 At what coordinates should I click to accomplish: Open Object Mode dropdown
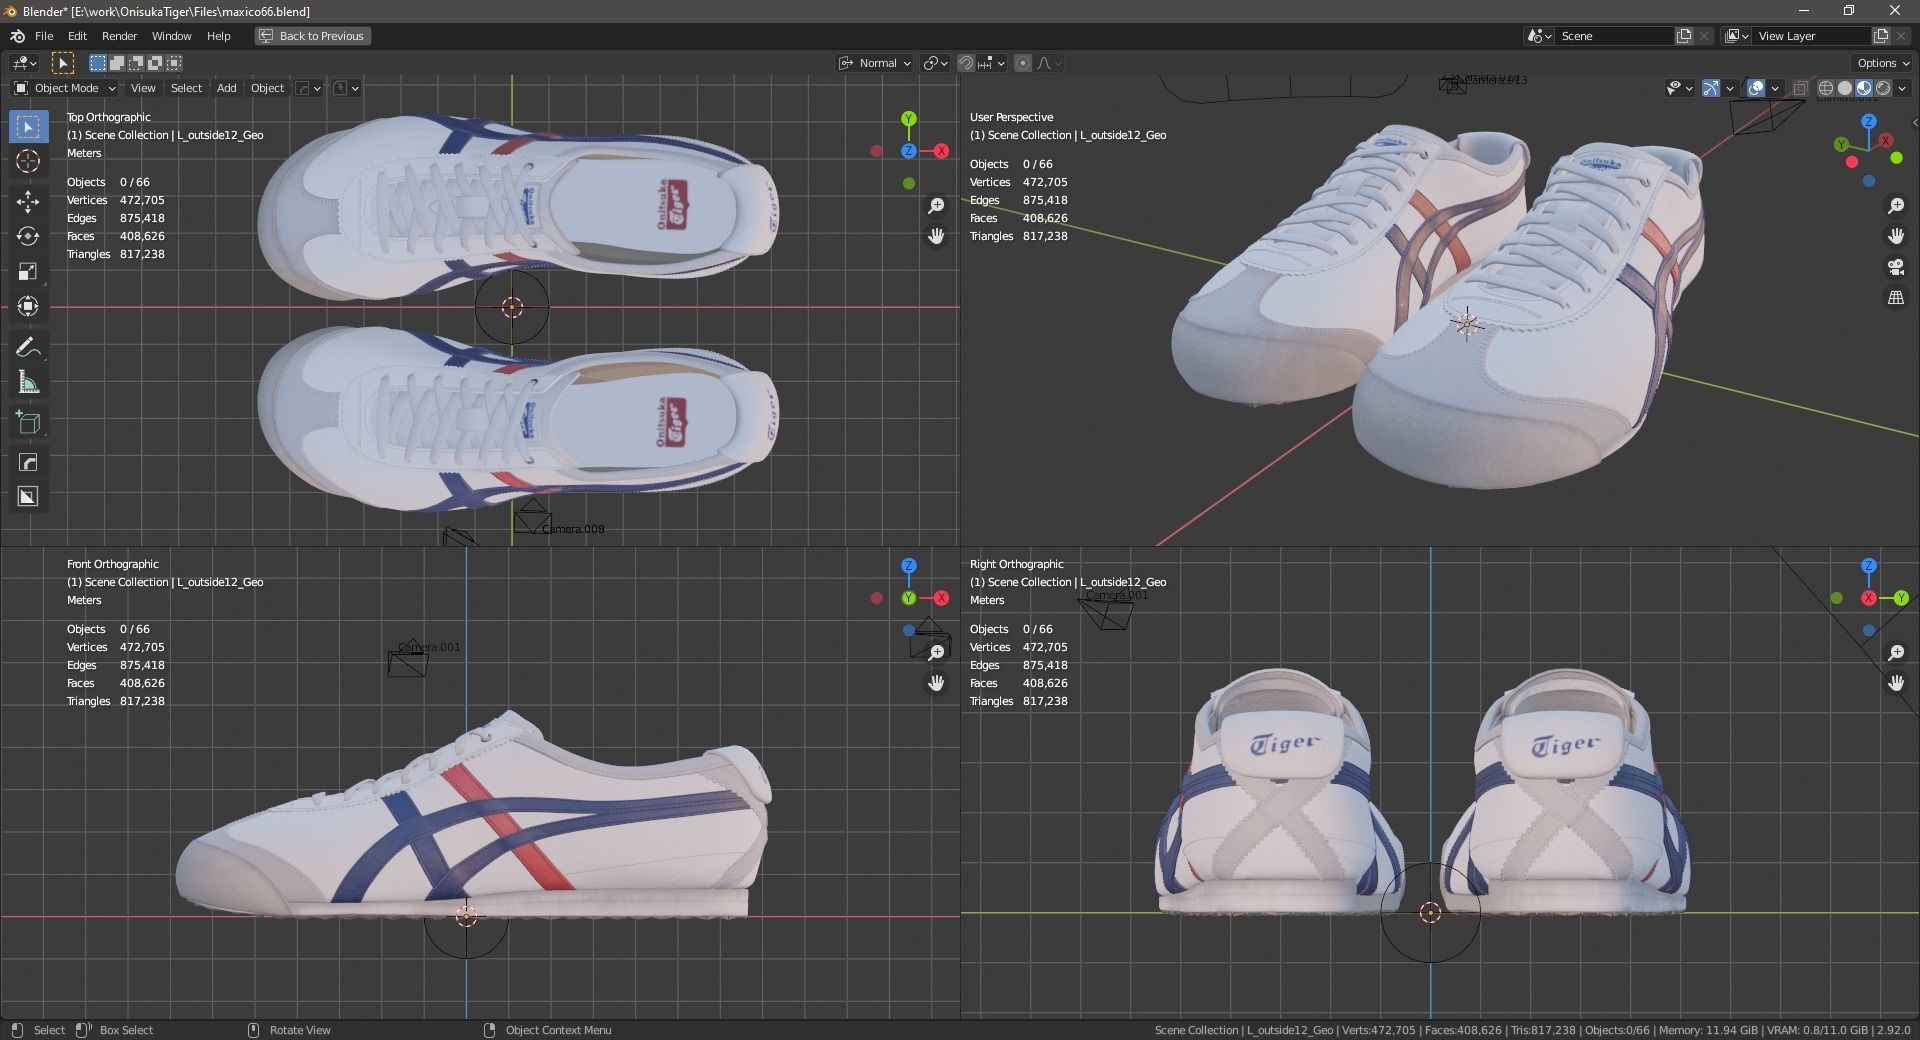65,89
